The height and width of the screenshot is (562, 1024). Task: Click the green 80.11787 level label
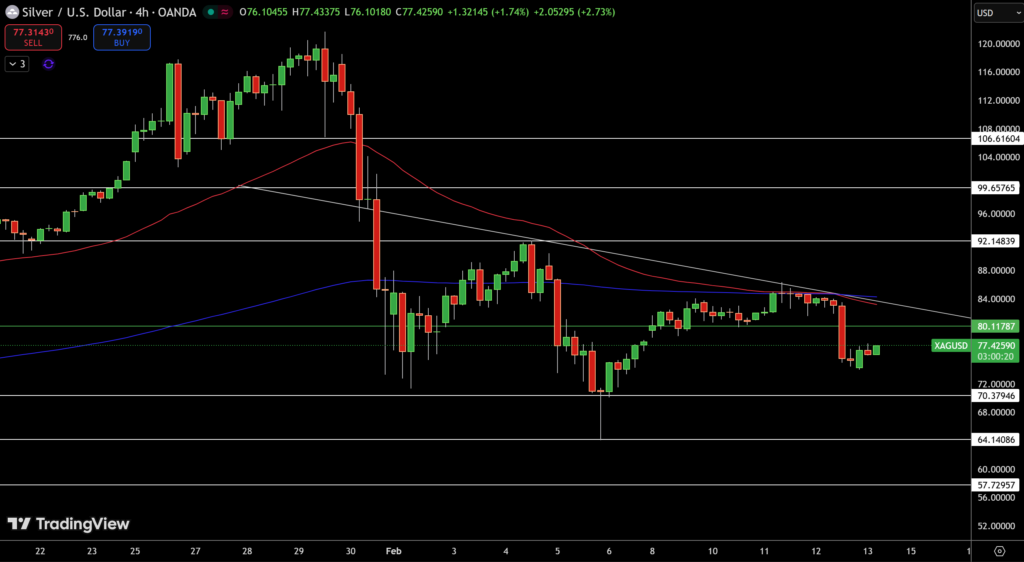click(x=997, y=326)
